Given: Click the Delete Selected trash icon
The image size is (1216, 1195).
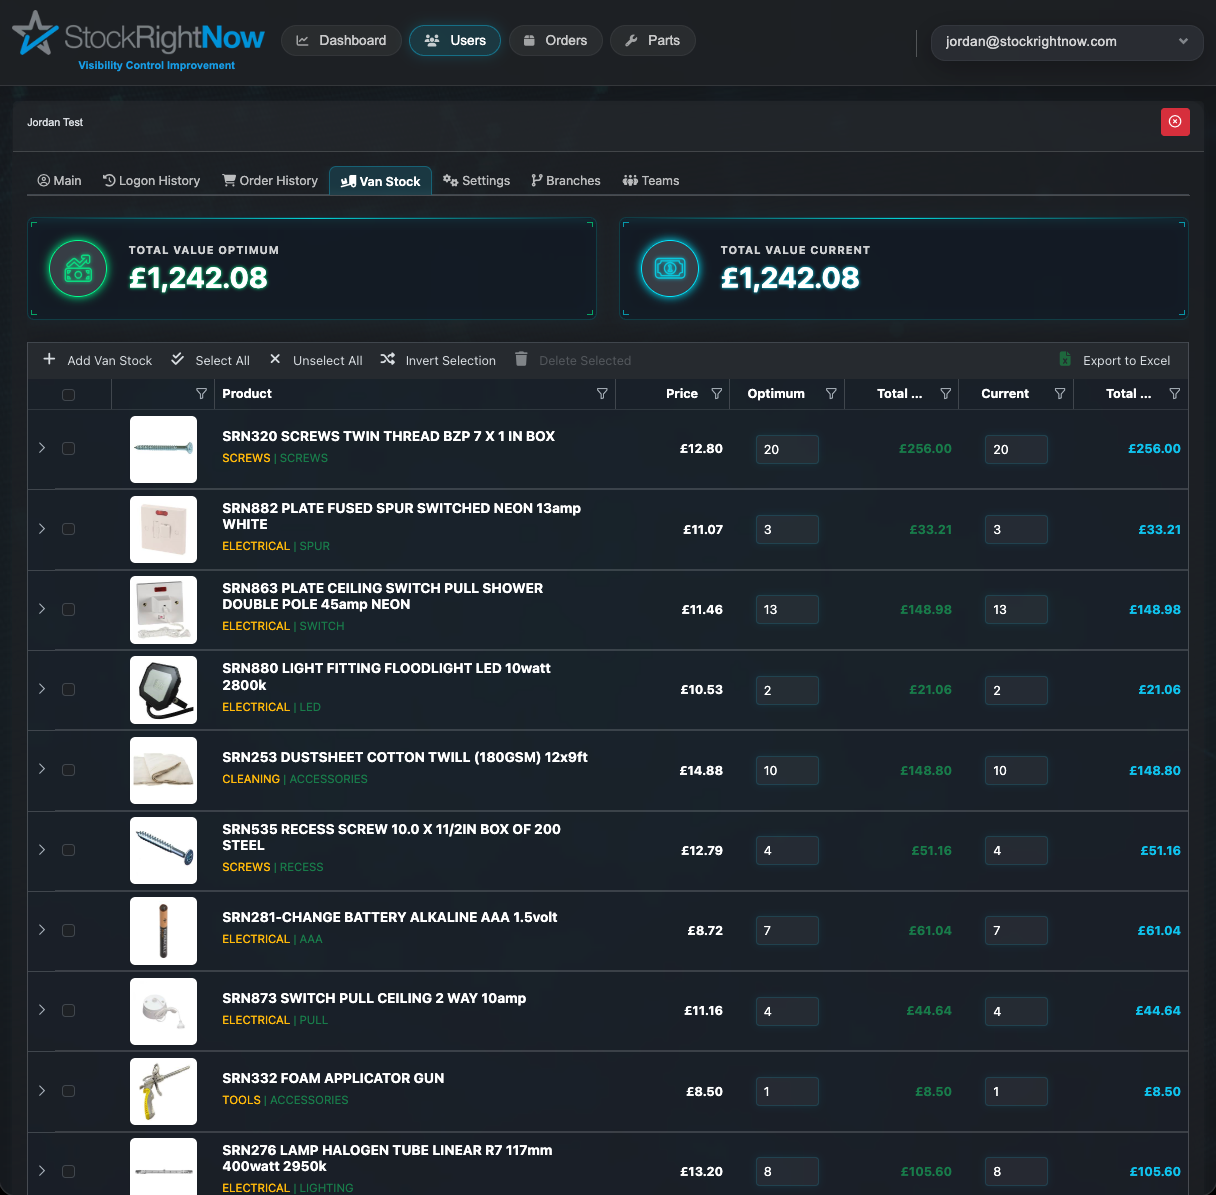Looking at the screenshot, I should coord(521,359).
